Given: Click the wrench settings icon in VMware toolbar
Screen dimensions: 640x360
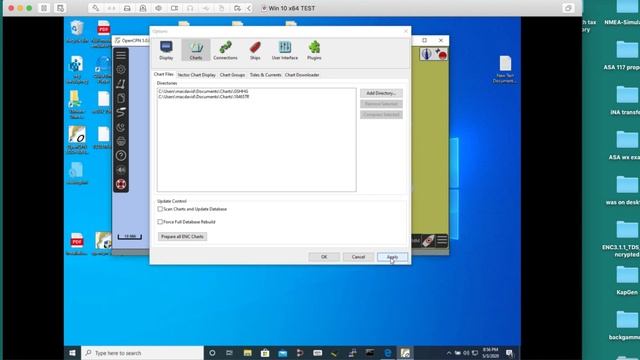Looking at the screenshot, I should [x=96, y=8].
